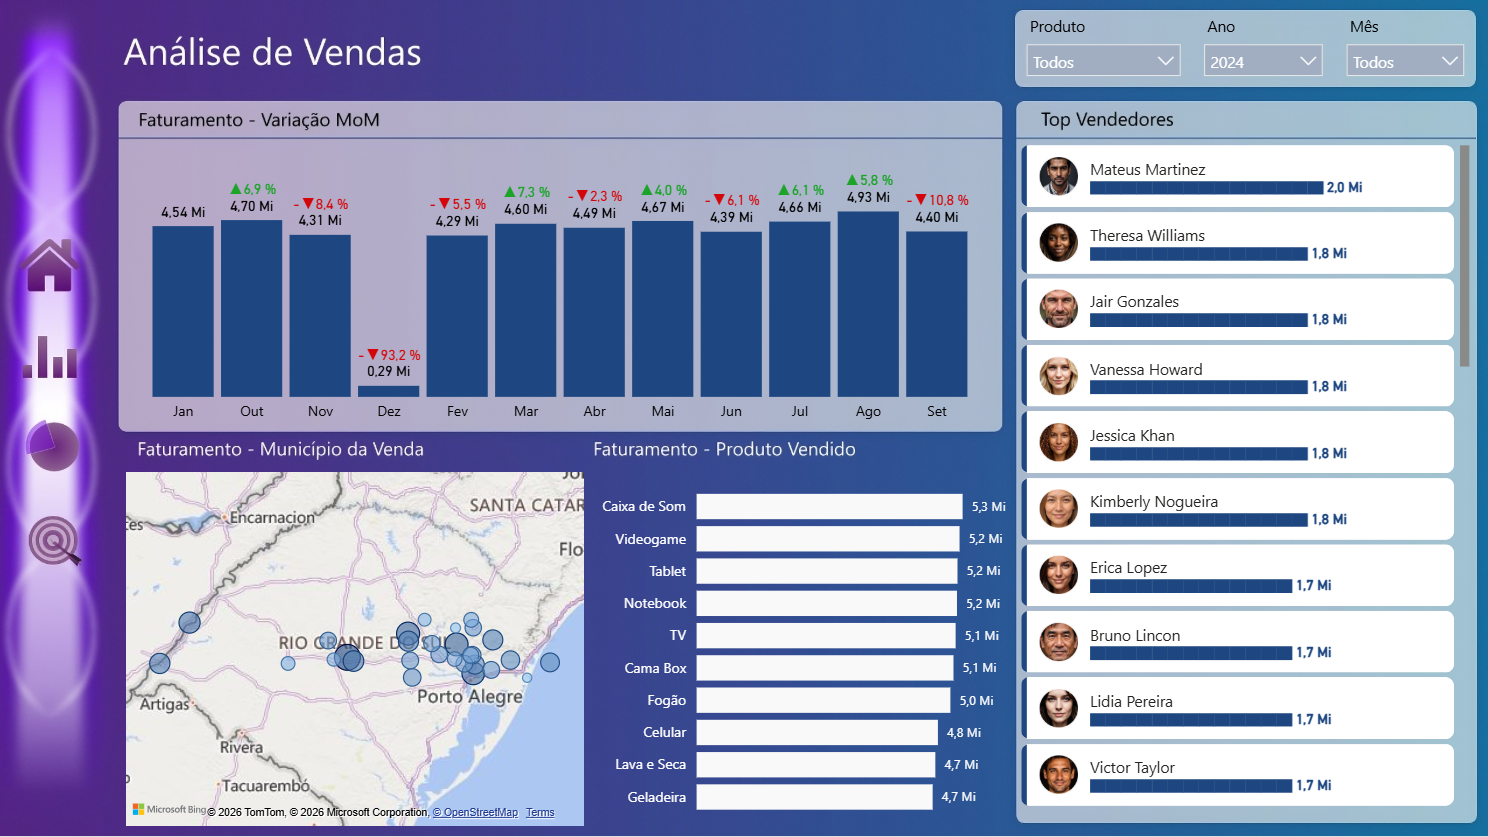Click the Encarnacion label on map

272,517
